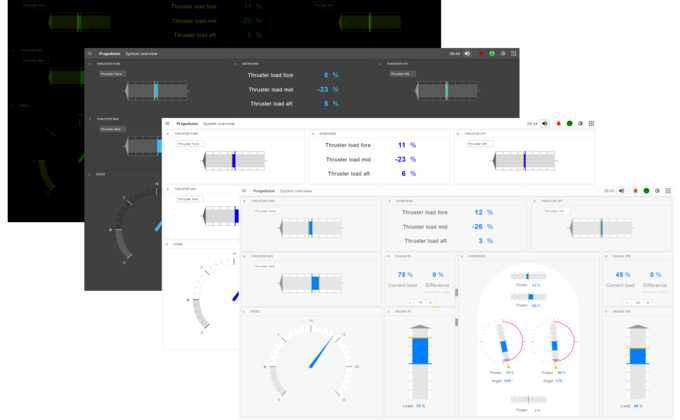
Task: Open the hamburger menu in the front light window
Action: (x=245, y=190)
